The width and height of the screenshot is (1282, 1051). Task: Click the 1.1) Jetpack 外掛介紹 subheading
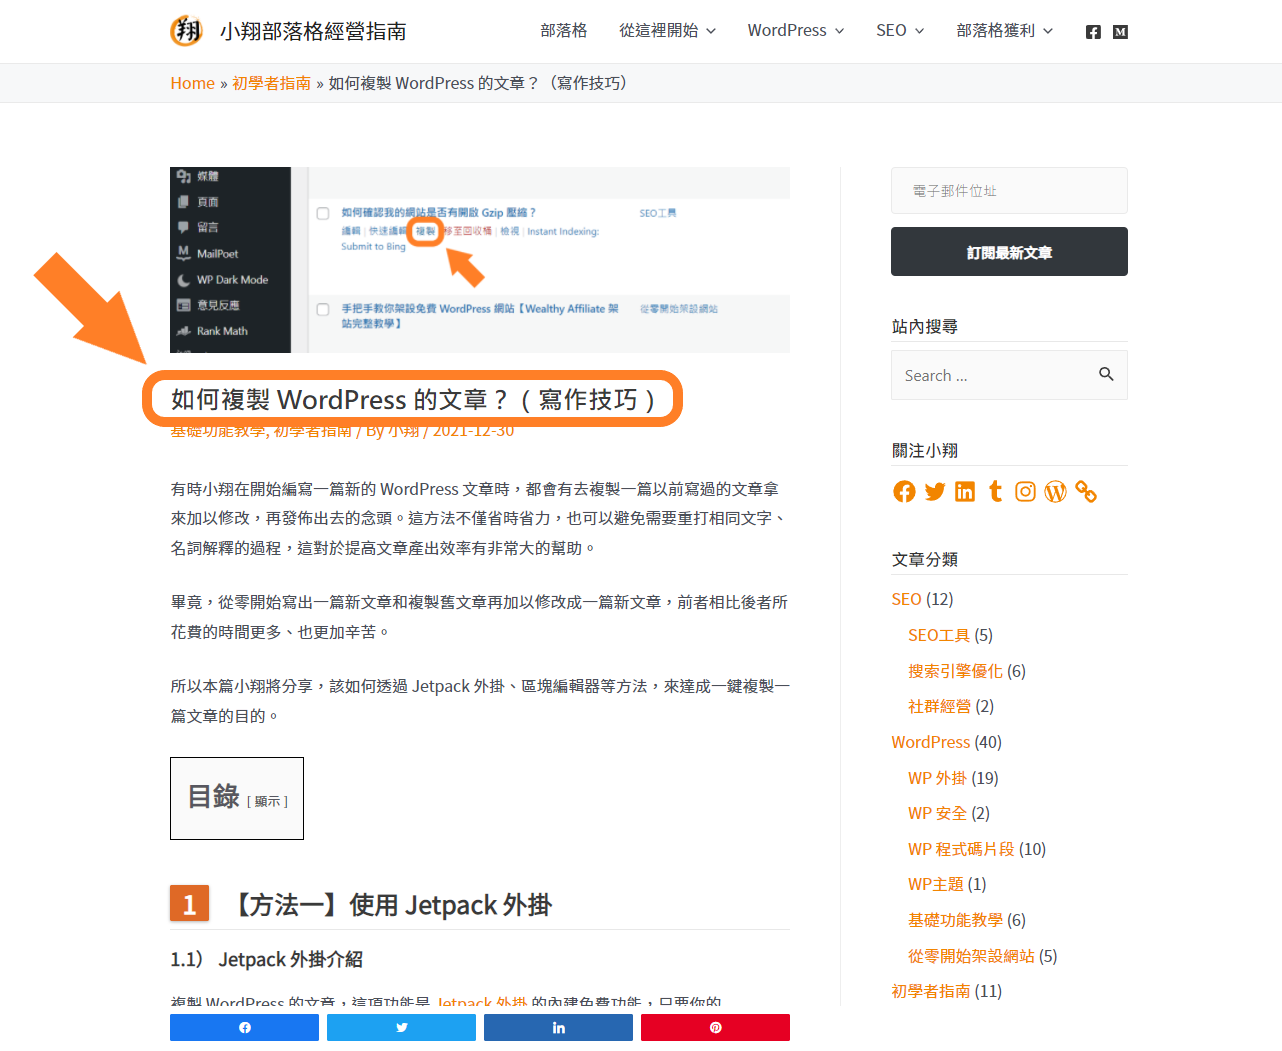[x=267, y=959]
